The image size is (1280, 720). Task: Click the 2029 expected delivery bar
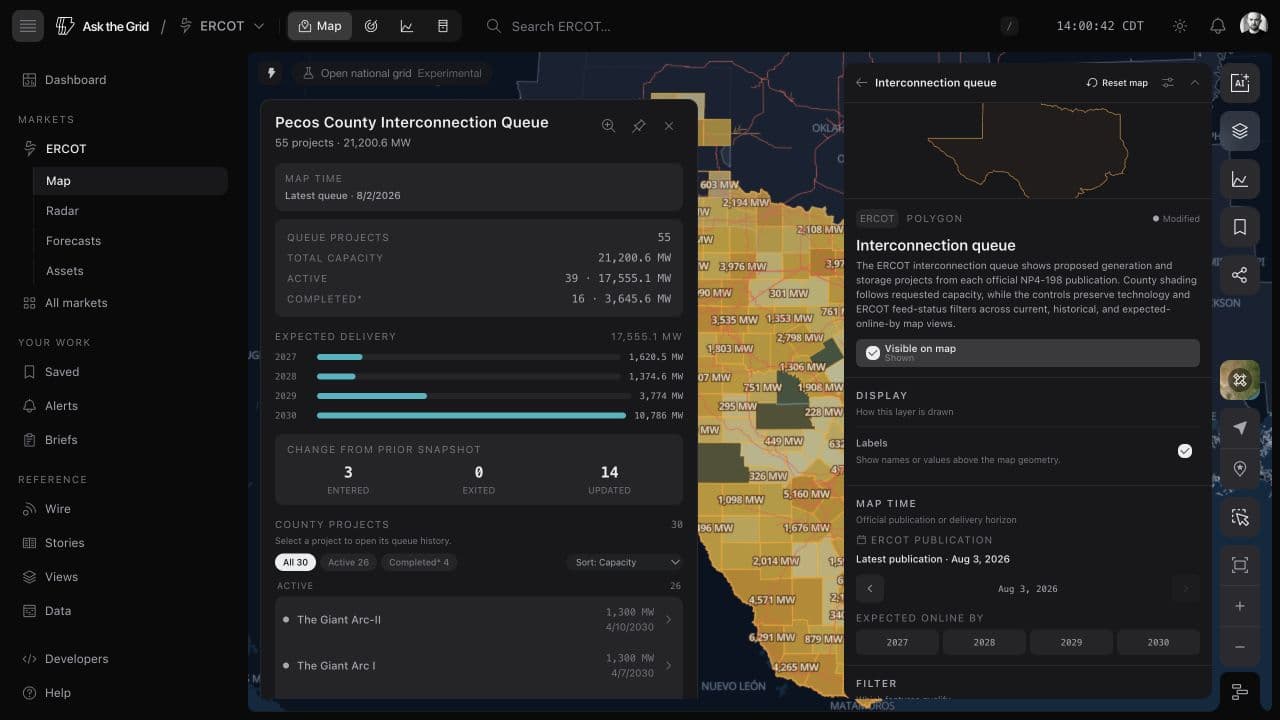click(x=372, y=395)
